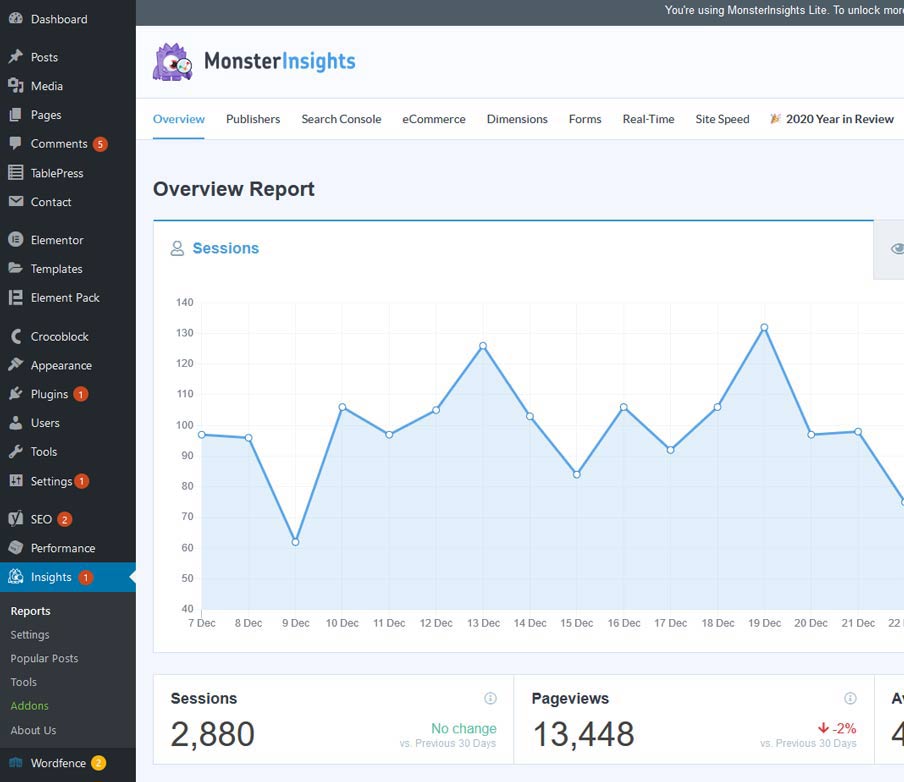The width and height of the screenshot is (904, 782).
Task: Switch to the Real-Time tab
Action: coord(649,119)
